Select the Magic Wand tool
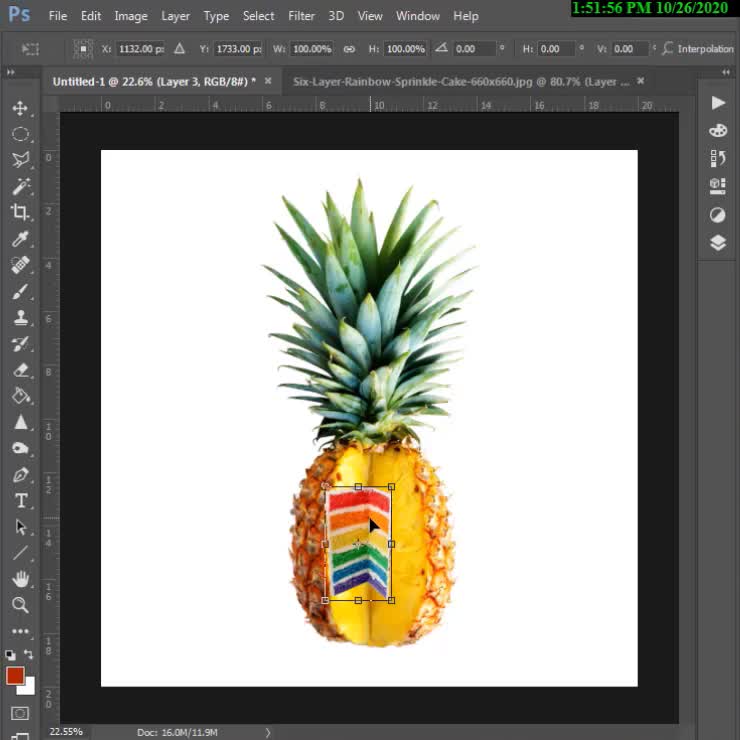 tap(20, 186)
